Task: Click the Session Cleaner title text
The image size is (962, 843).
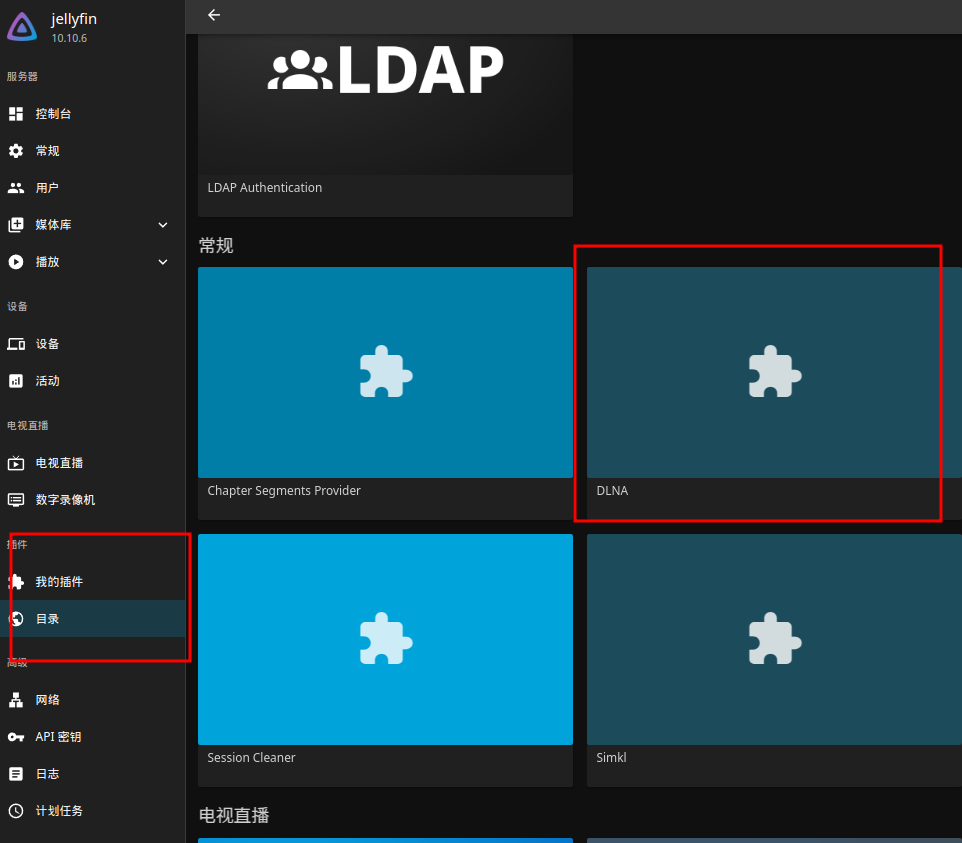Action: [x=252, y=758]
